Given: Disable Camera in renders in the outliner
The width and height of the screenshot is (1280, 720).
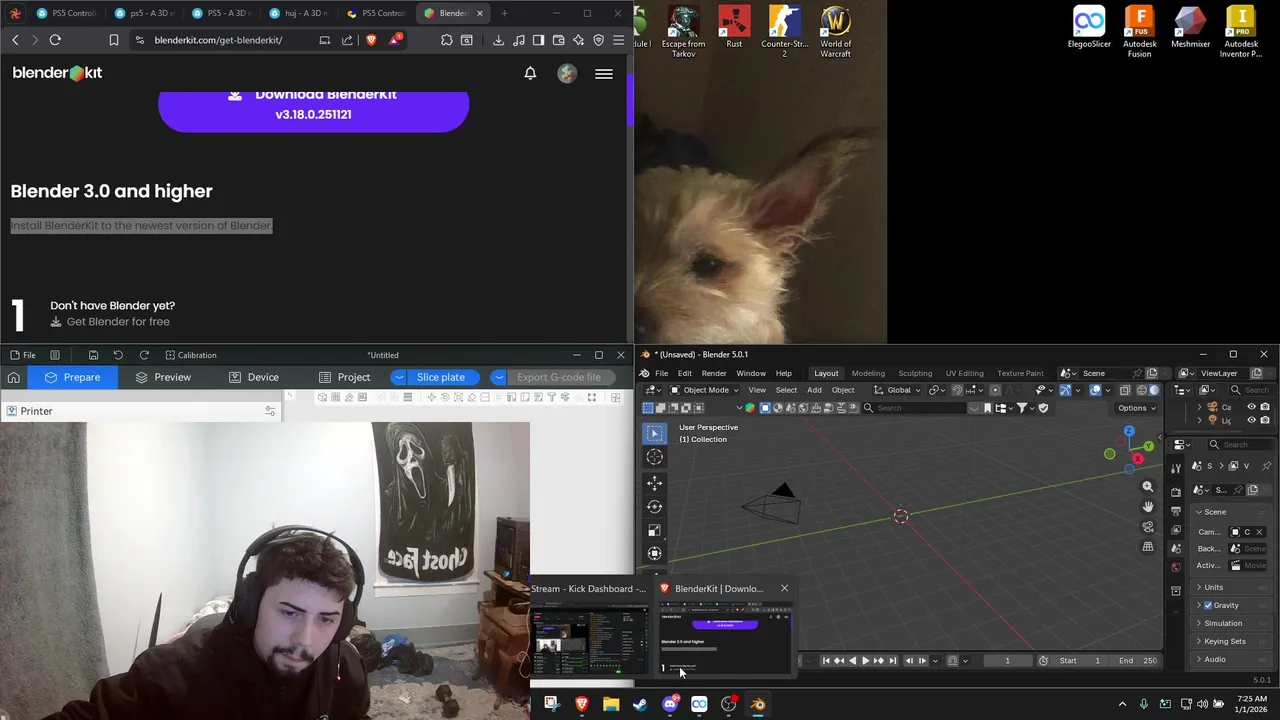Looking at the screenshot, I should point(1265,407).
